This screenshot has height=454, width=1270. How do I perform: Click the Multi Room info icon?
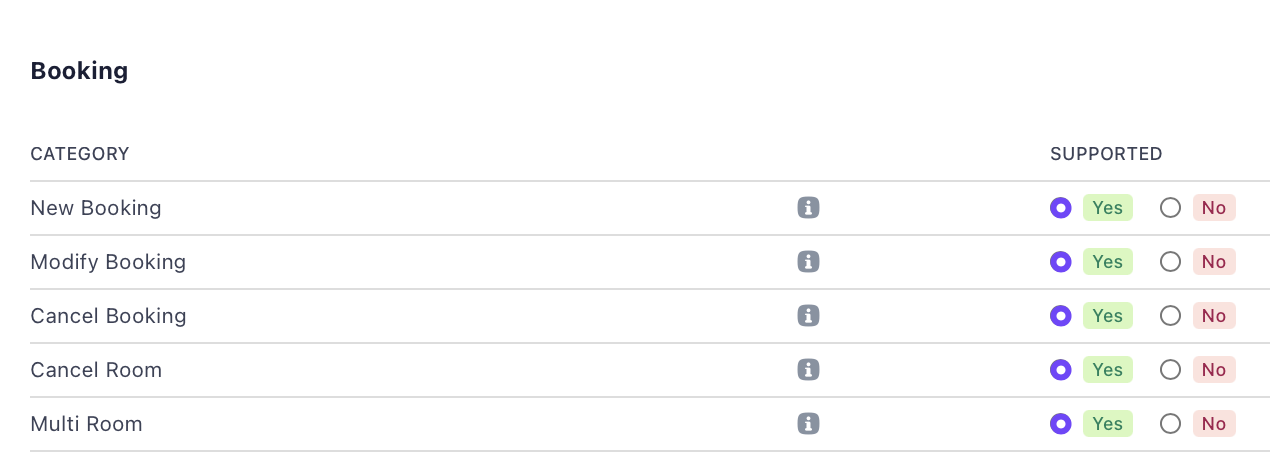808,424
